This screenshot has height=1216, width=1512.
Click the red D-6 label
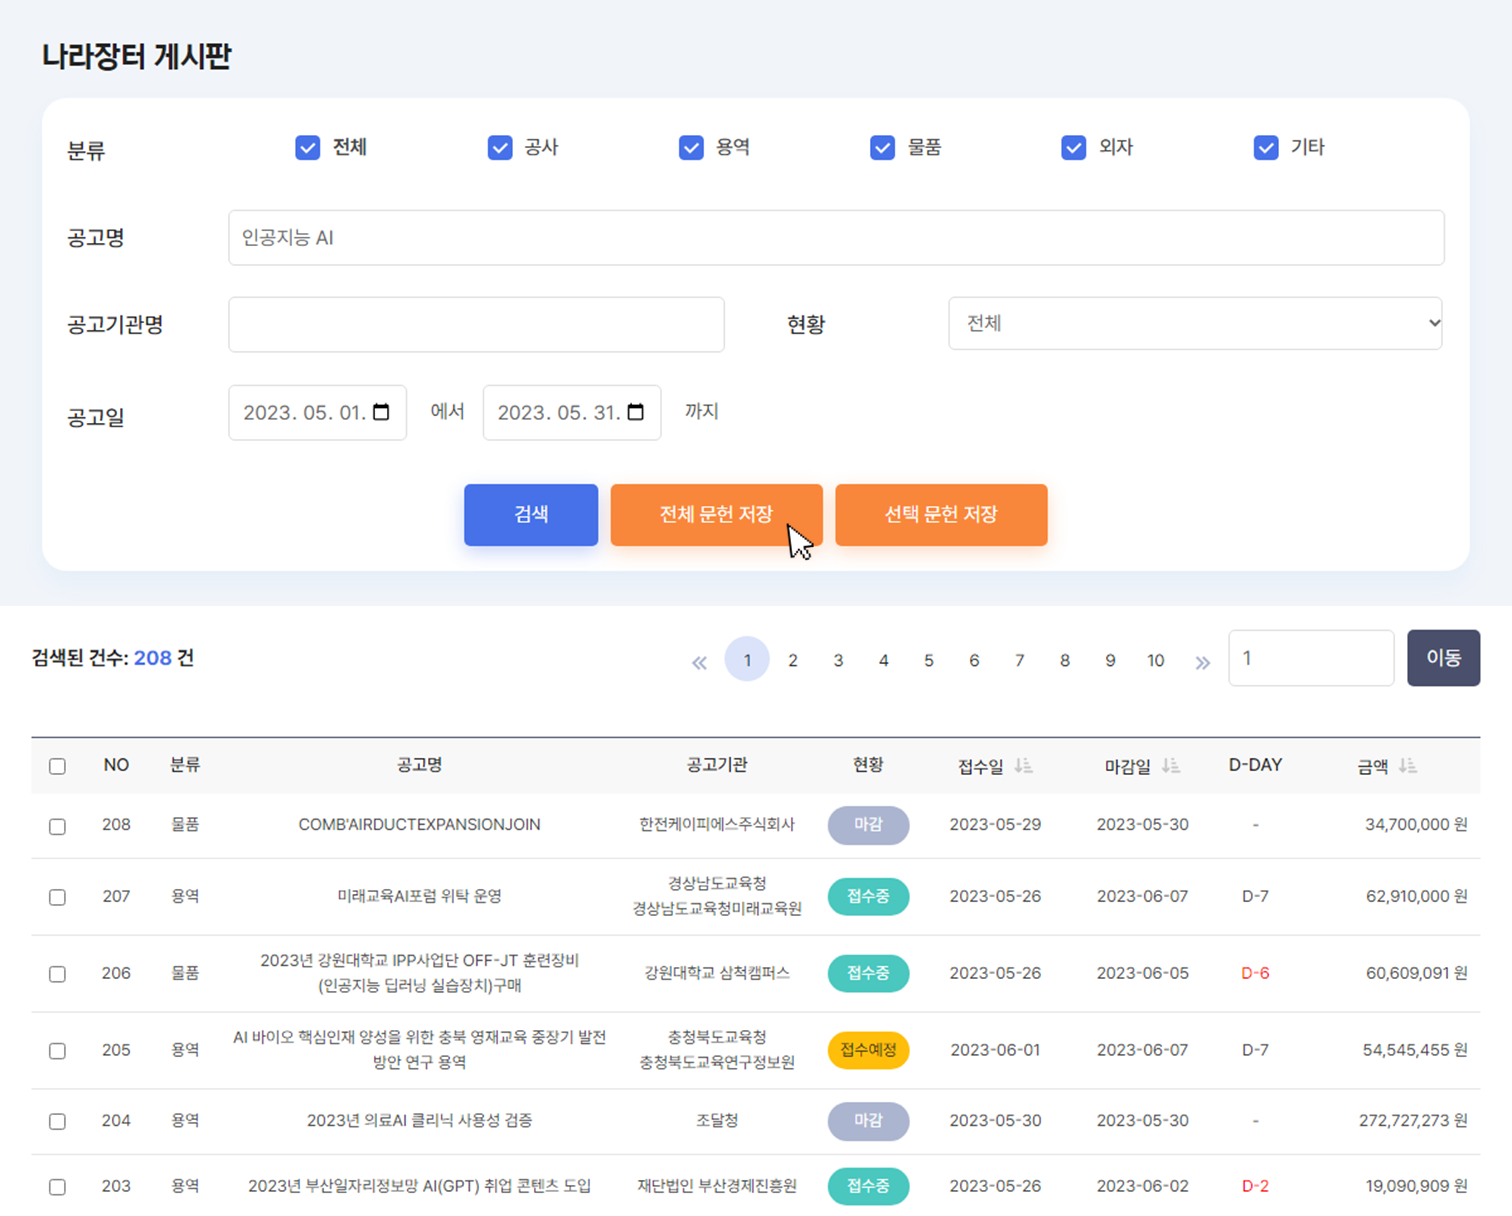point(1255,973)
